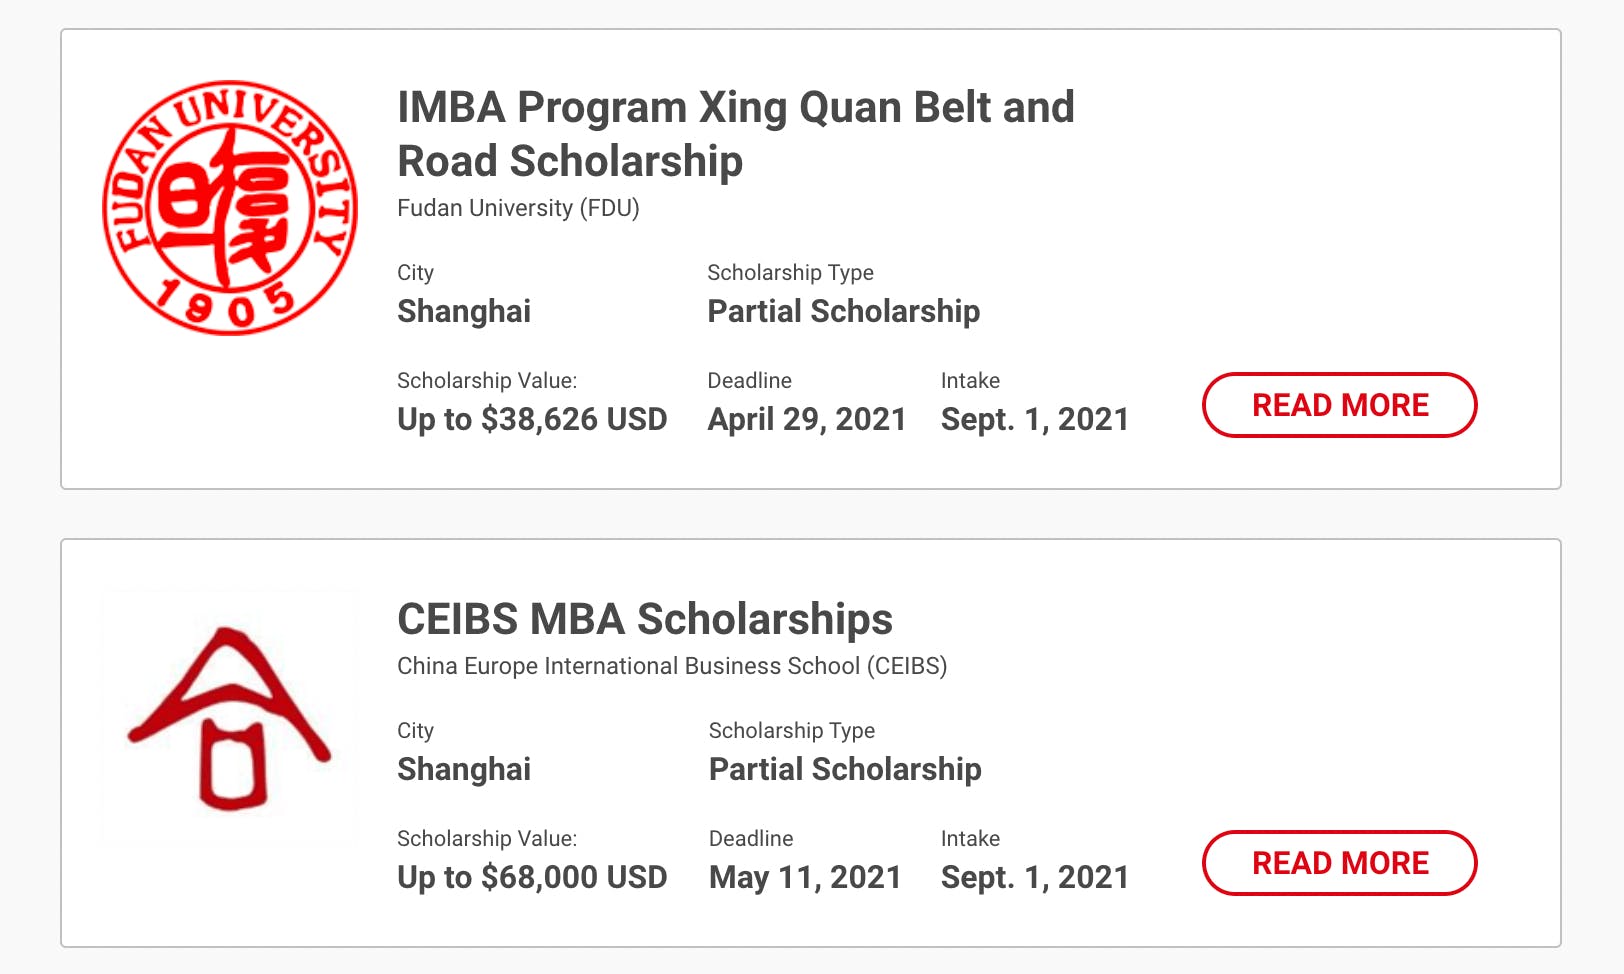Screen dimensions: 1624x974
Task: Click the Fudan University circular logo
Action: pos(230,208)
